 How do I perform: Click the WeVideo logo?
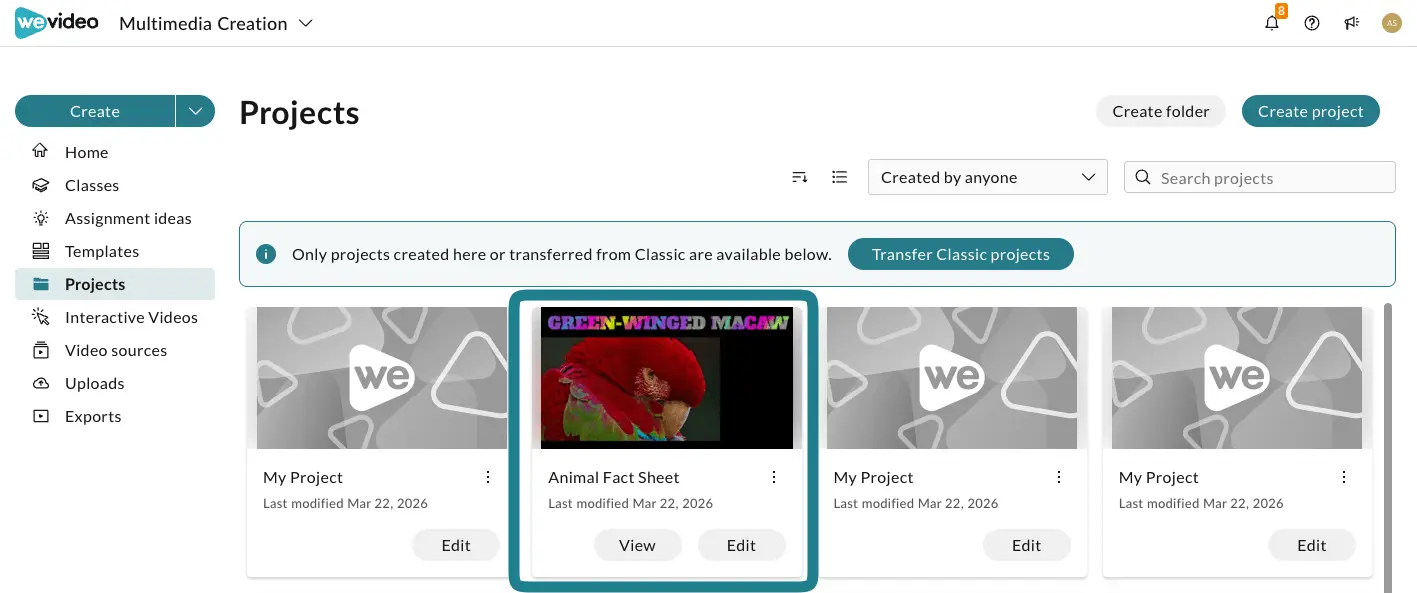(56, 22)
